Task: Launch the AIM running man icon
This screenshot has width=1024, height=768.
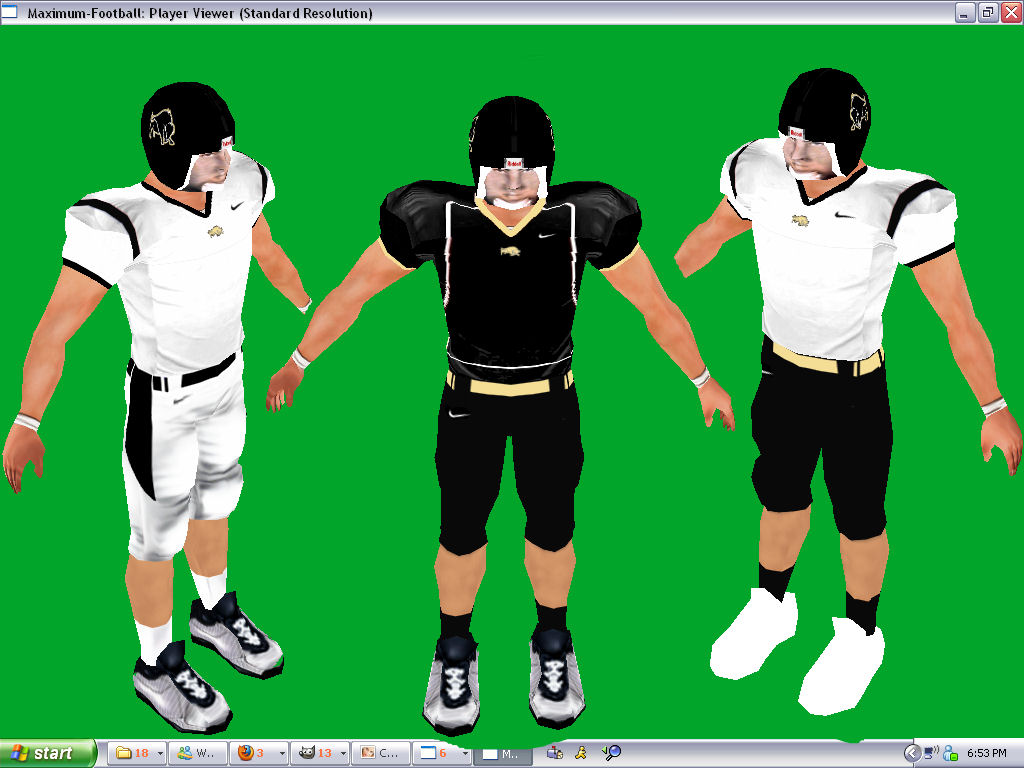Action: pos(581,753)
